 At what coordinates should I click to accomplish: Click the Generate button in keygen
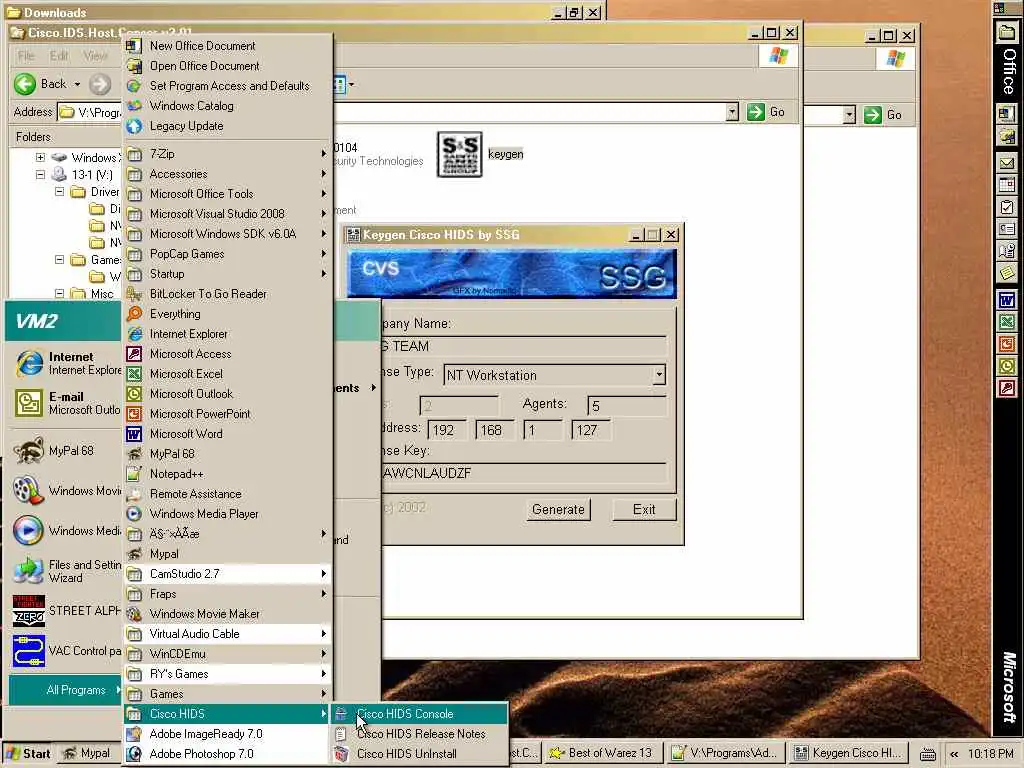tap(558, 509)
